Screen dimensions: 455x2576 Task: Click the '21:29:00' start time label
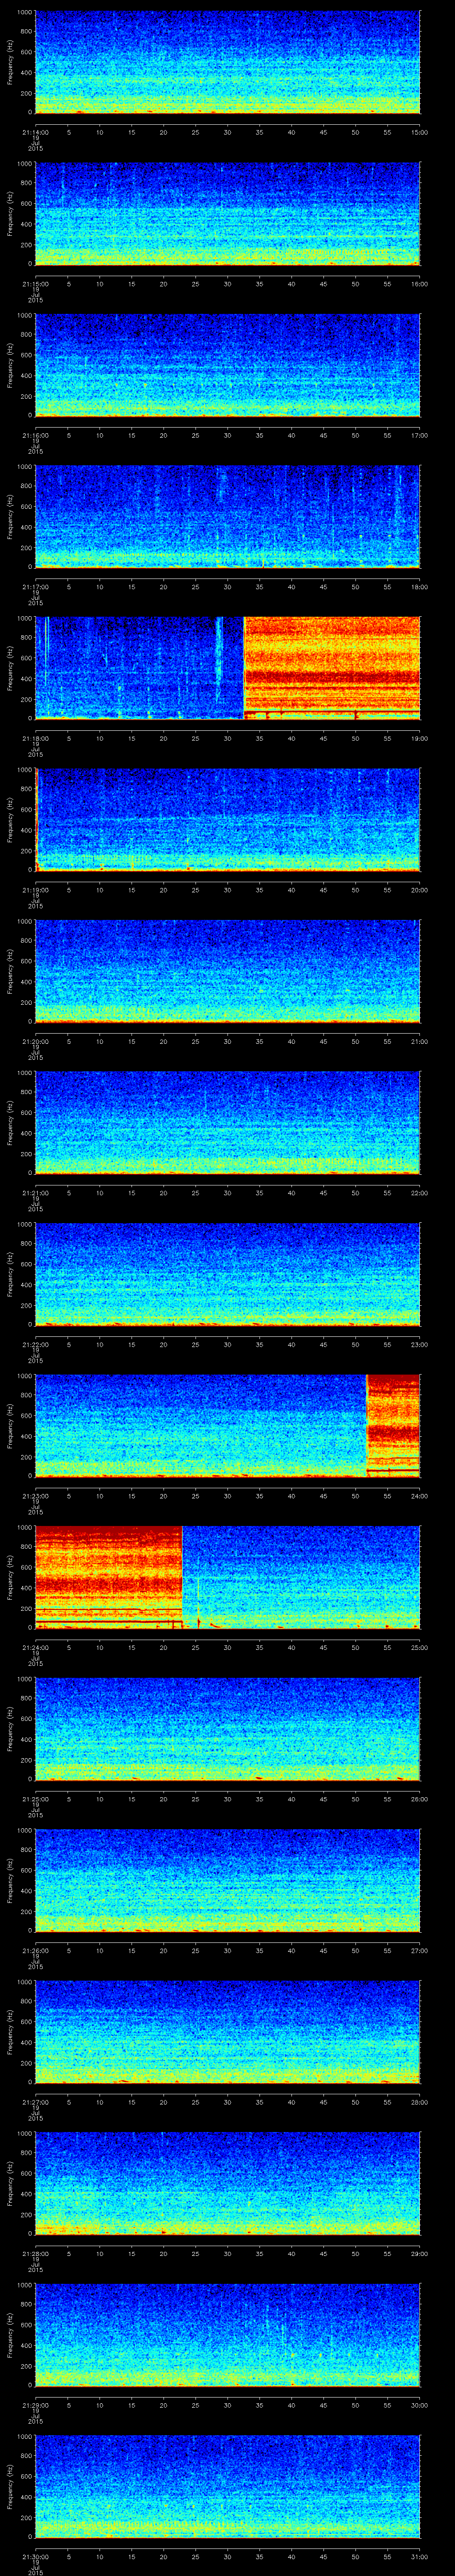pos(35,2405)
